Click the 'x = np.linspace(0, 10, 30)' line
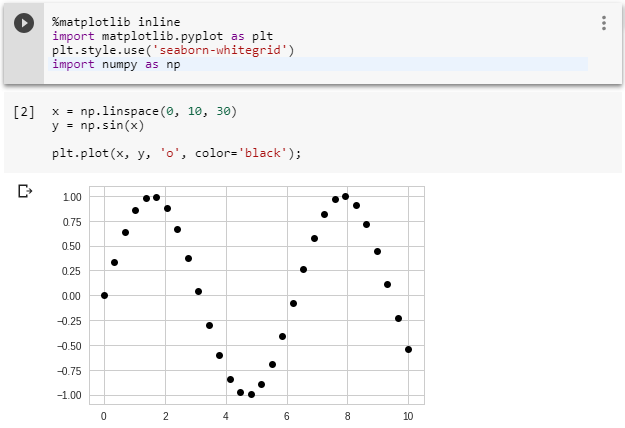 coord(144,111)
